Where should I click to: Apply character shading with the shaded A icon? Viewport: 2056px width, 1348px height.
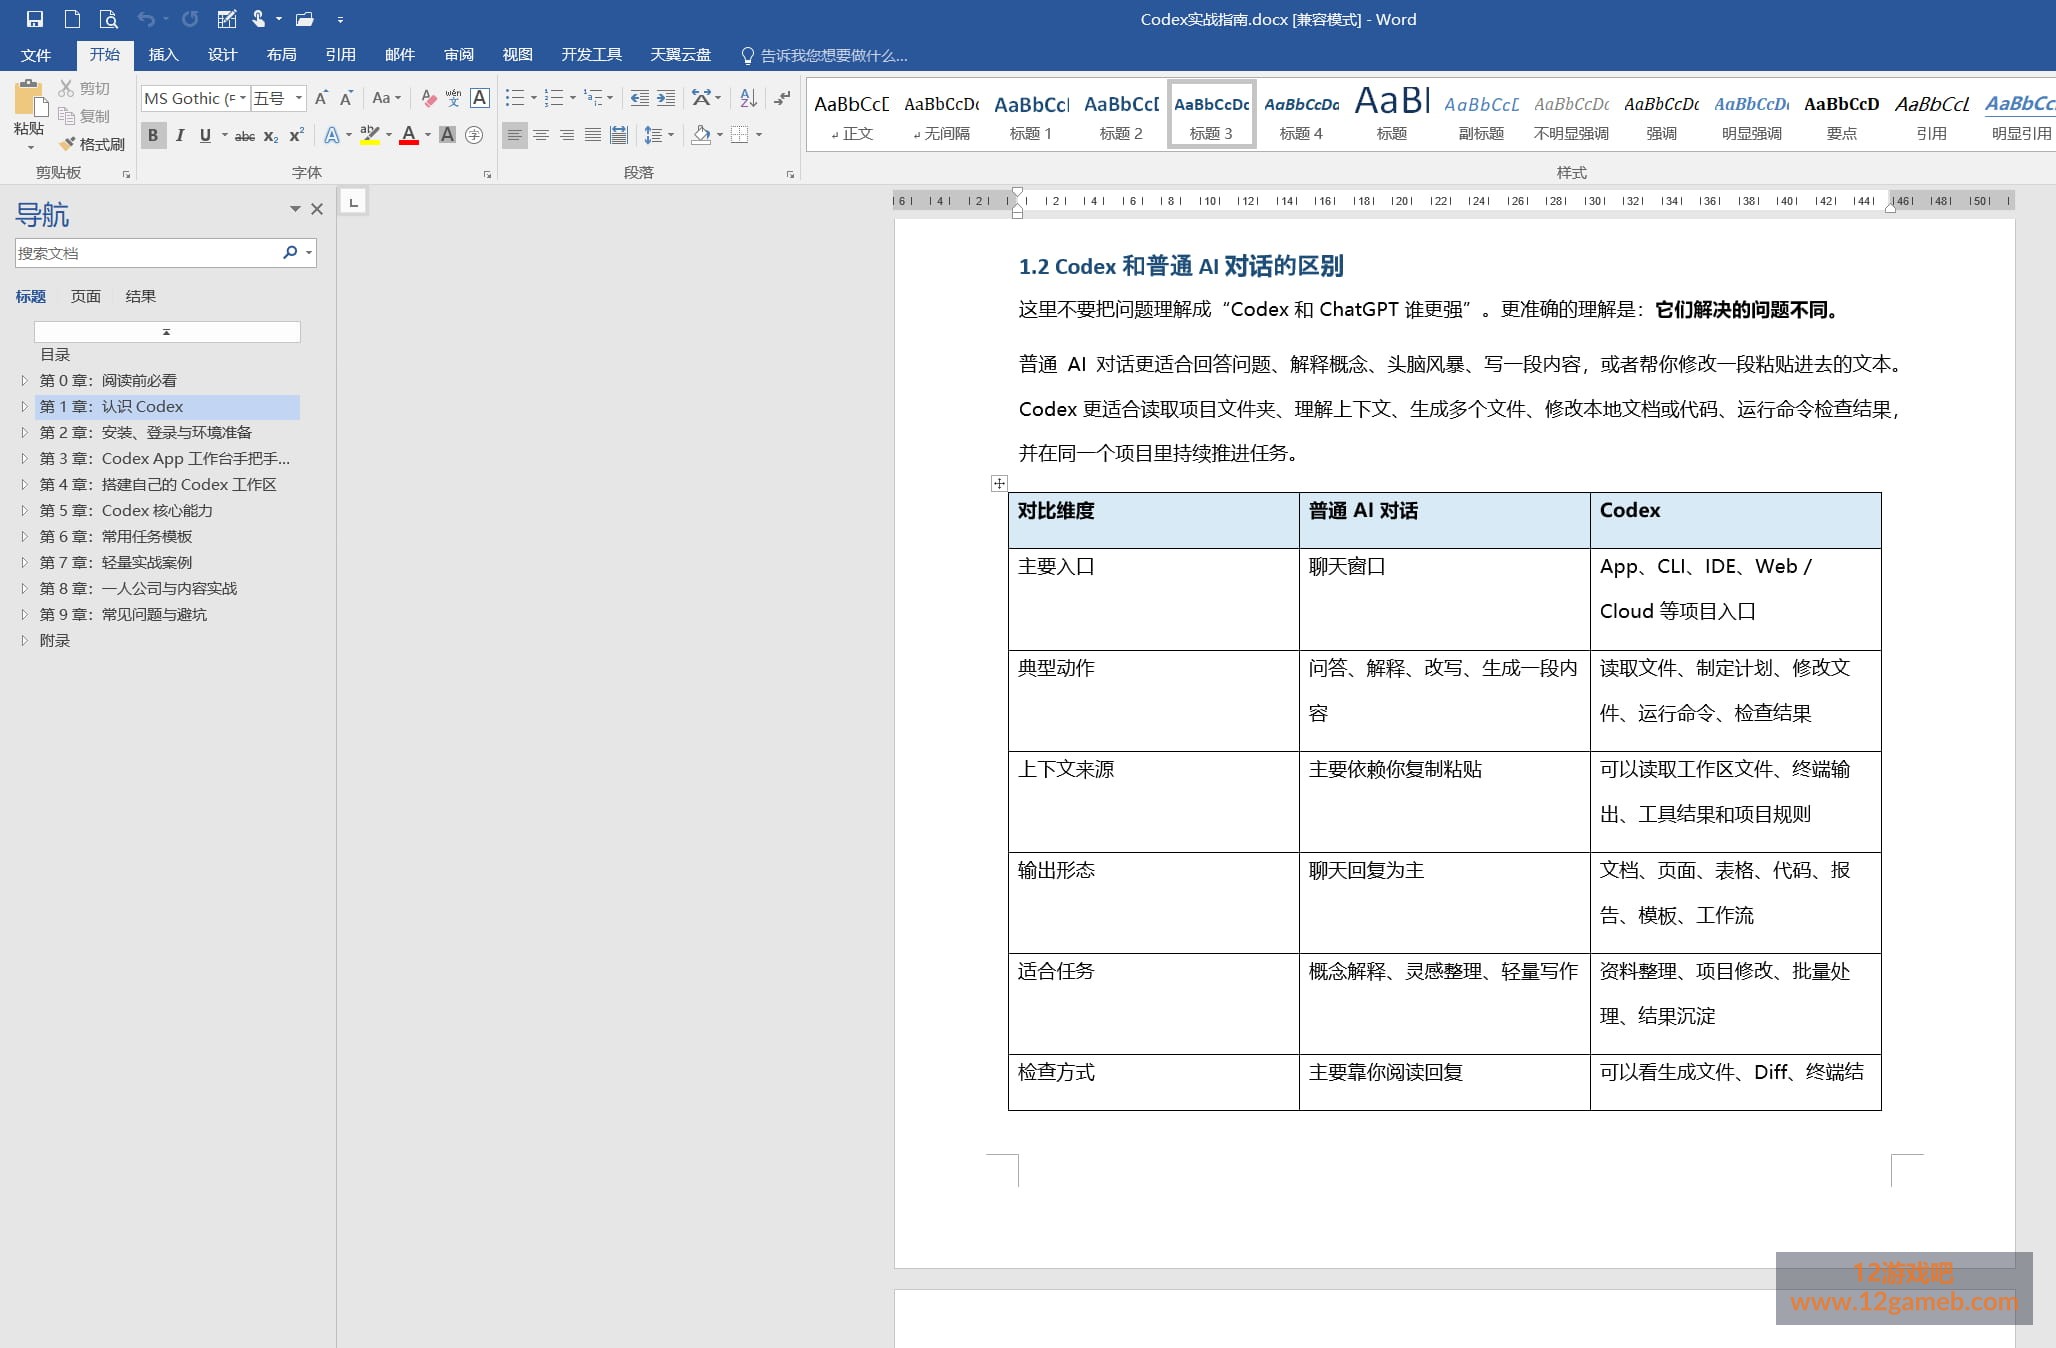tap(448, 135)
